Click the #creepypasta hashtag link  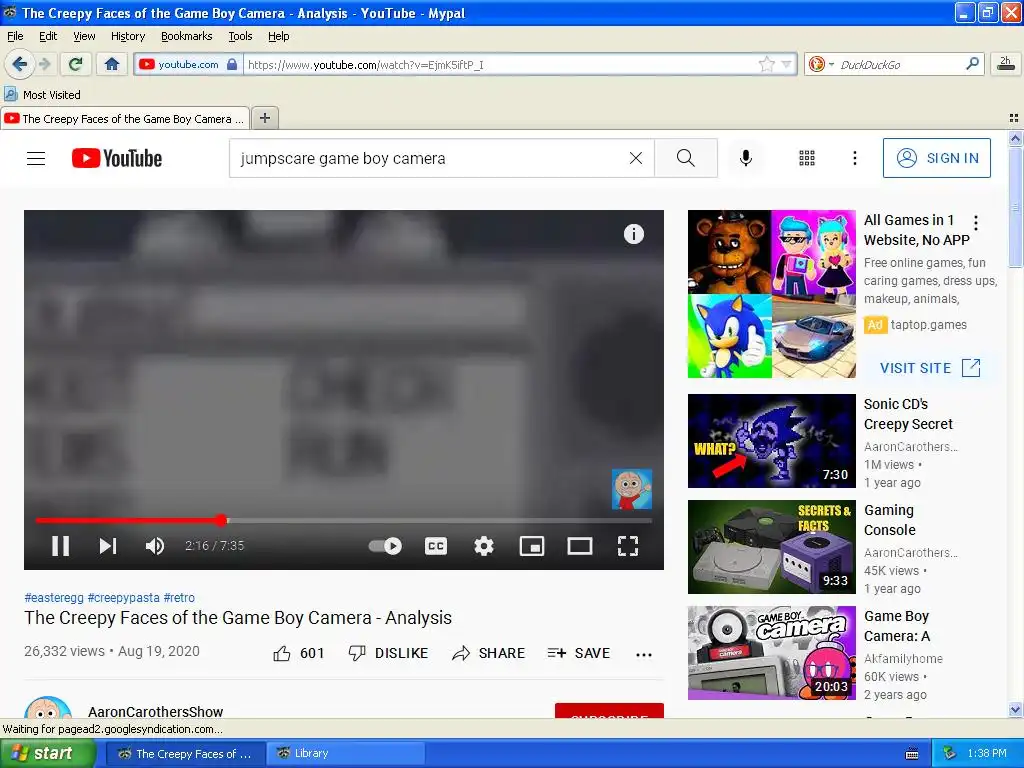123,598
